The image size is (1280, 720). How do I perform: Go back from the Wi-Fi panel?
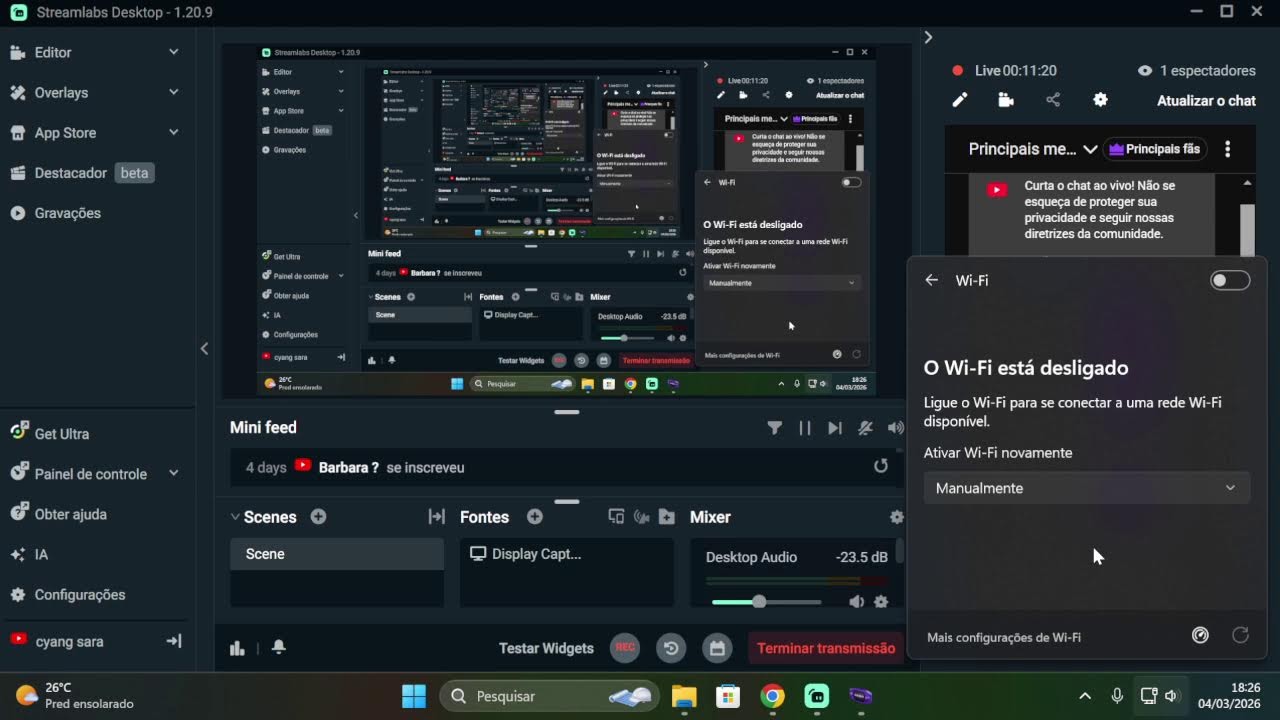[x=932, y=281]
